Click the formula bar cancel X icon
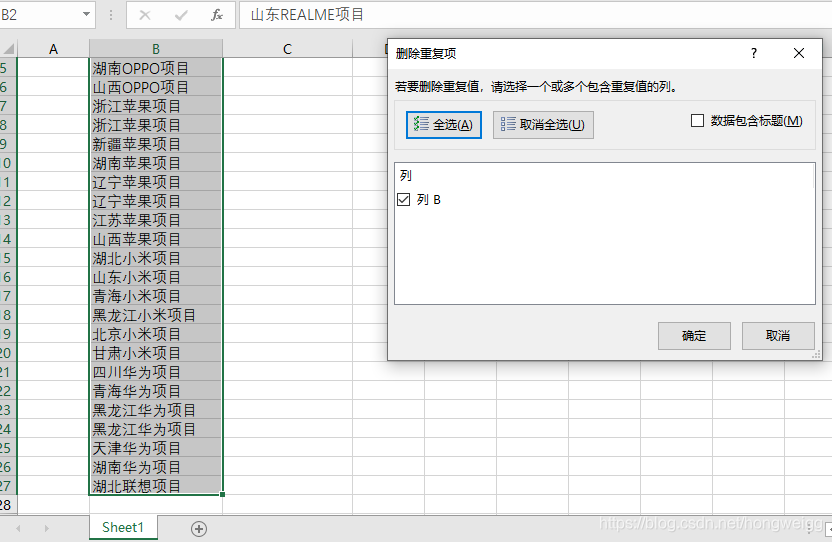Viewport: 832px width, 542px height. [x=145, y=15]
